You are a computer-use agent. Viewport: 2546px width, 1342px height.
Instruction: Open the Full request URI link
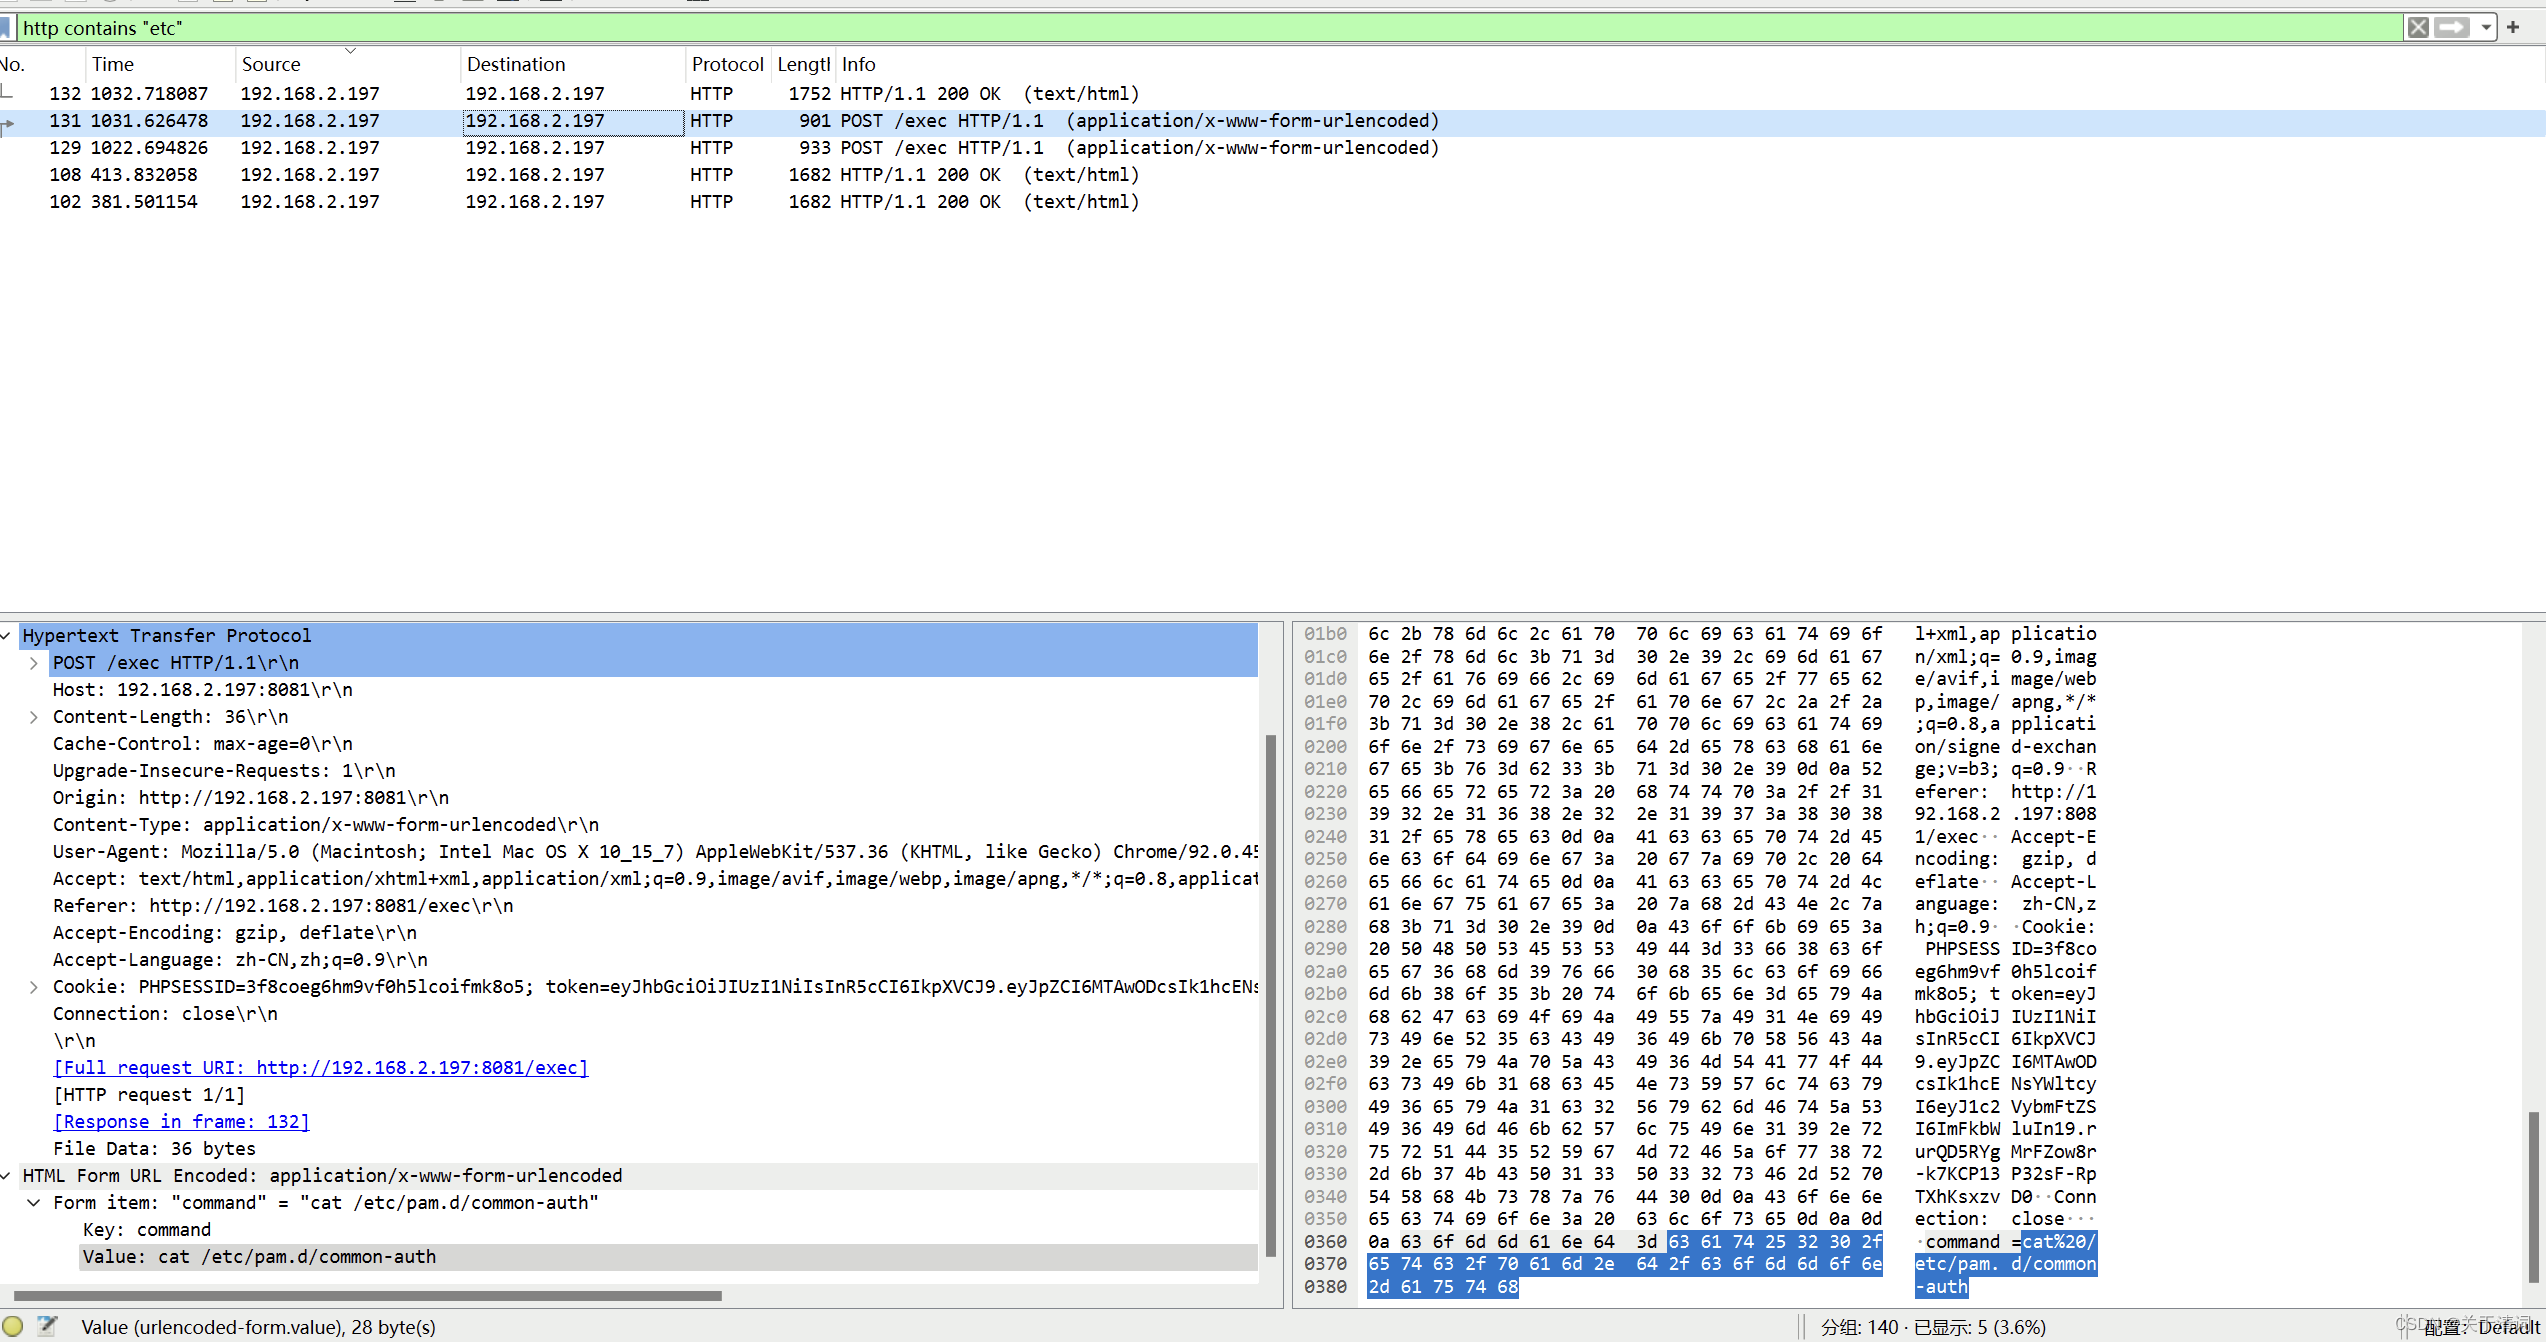click(x=320, y=1067)
